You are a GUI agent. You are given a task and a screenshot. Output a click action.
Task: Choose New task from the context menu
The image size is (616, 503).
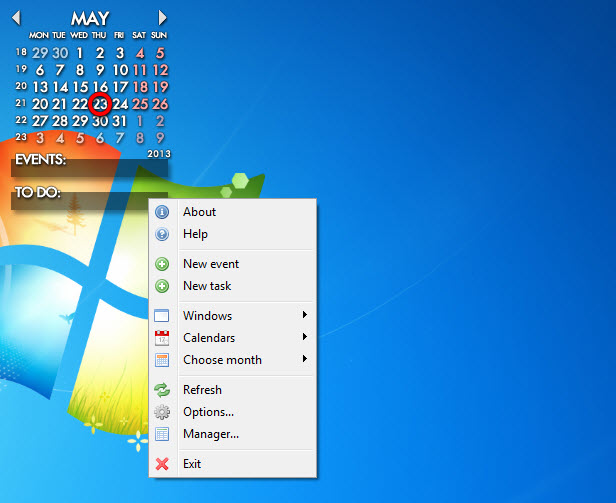(233, 286)
